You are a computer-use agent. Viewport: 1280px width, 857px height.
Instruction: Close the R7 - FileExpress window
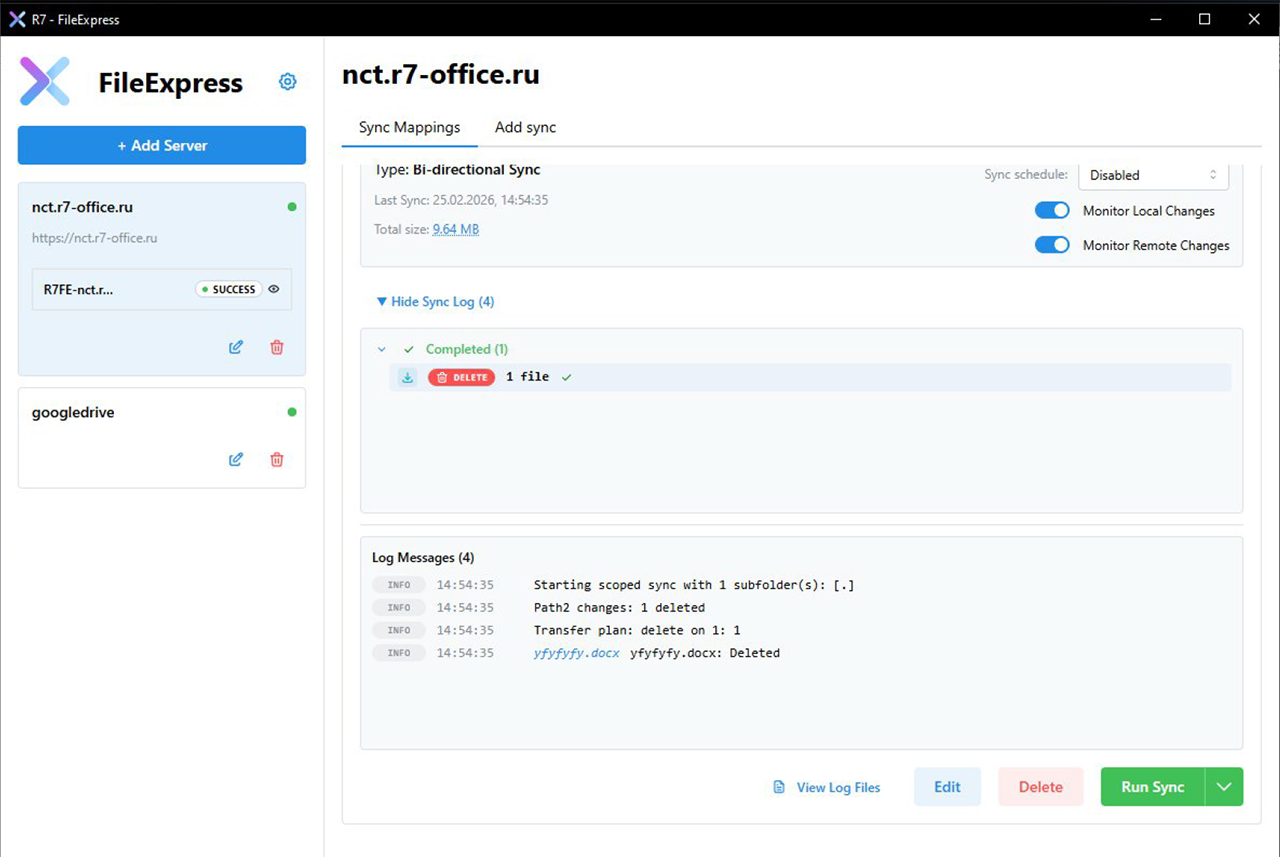click(1254, 19)
